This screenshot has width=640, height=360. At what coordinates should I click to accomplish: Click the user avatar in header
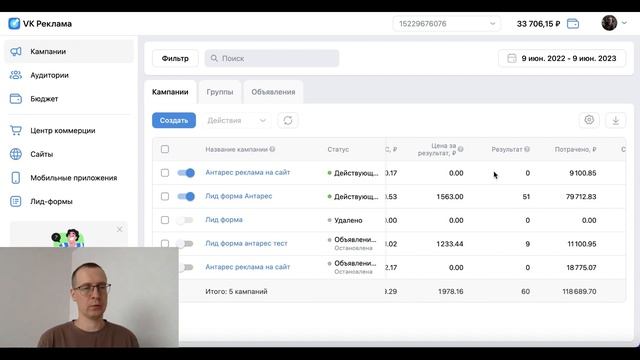[x=609, y=23]
